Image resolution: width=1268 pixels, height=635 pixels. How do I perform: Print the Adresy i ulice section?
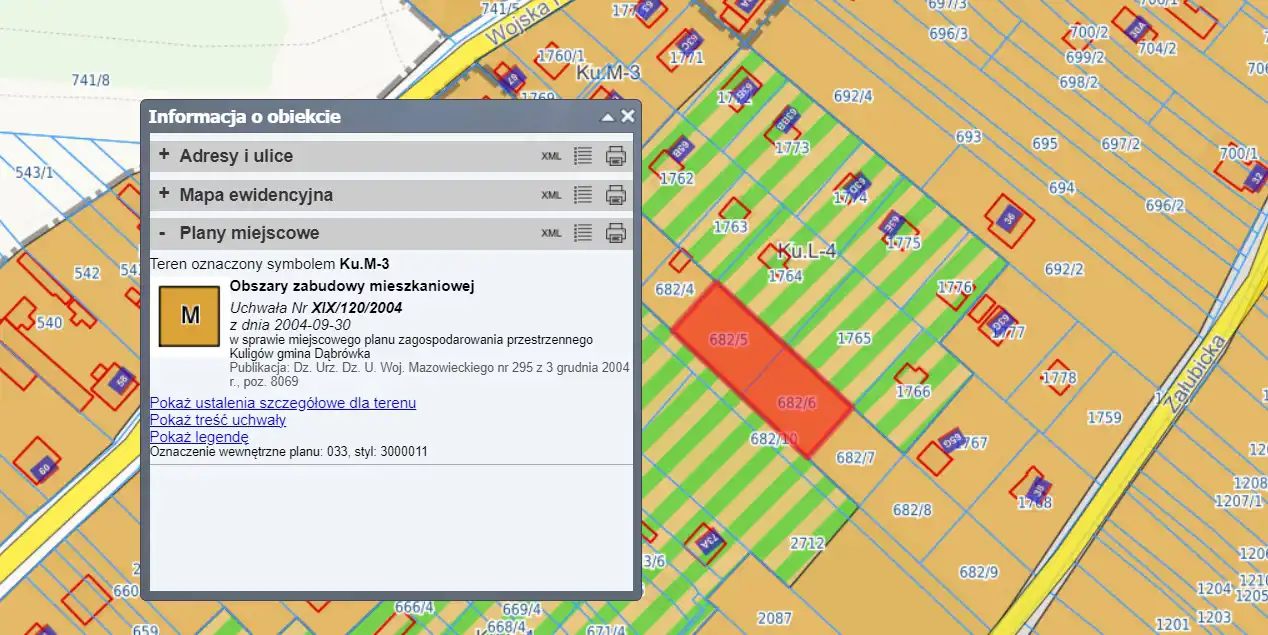616,156
